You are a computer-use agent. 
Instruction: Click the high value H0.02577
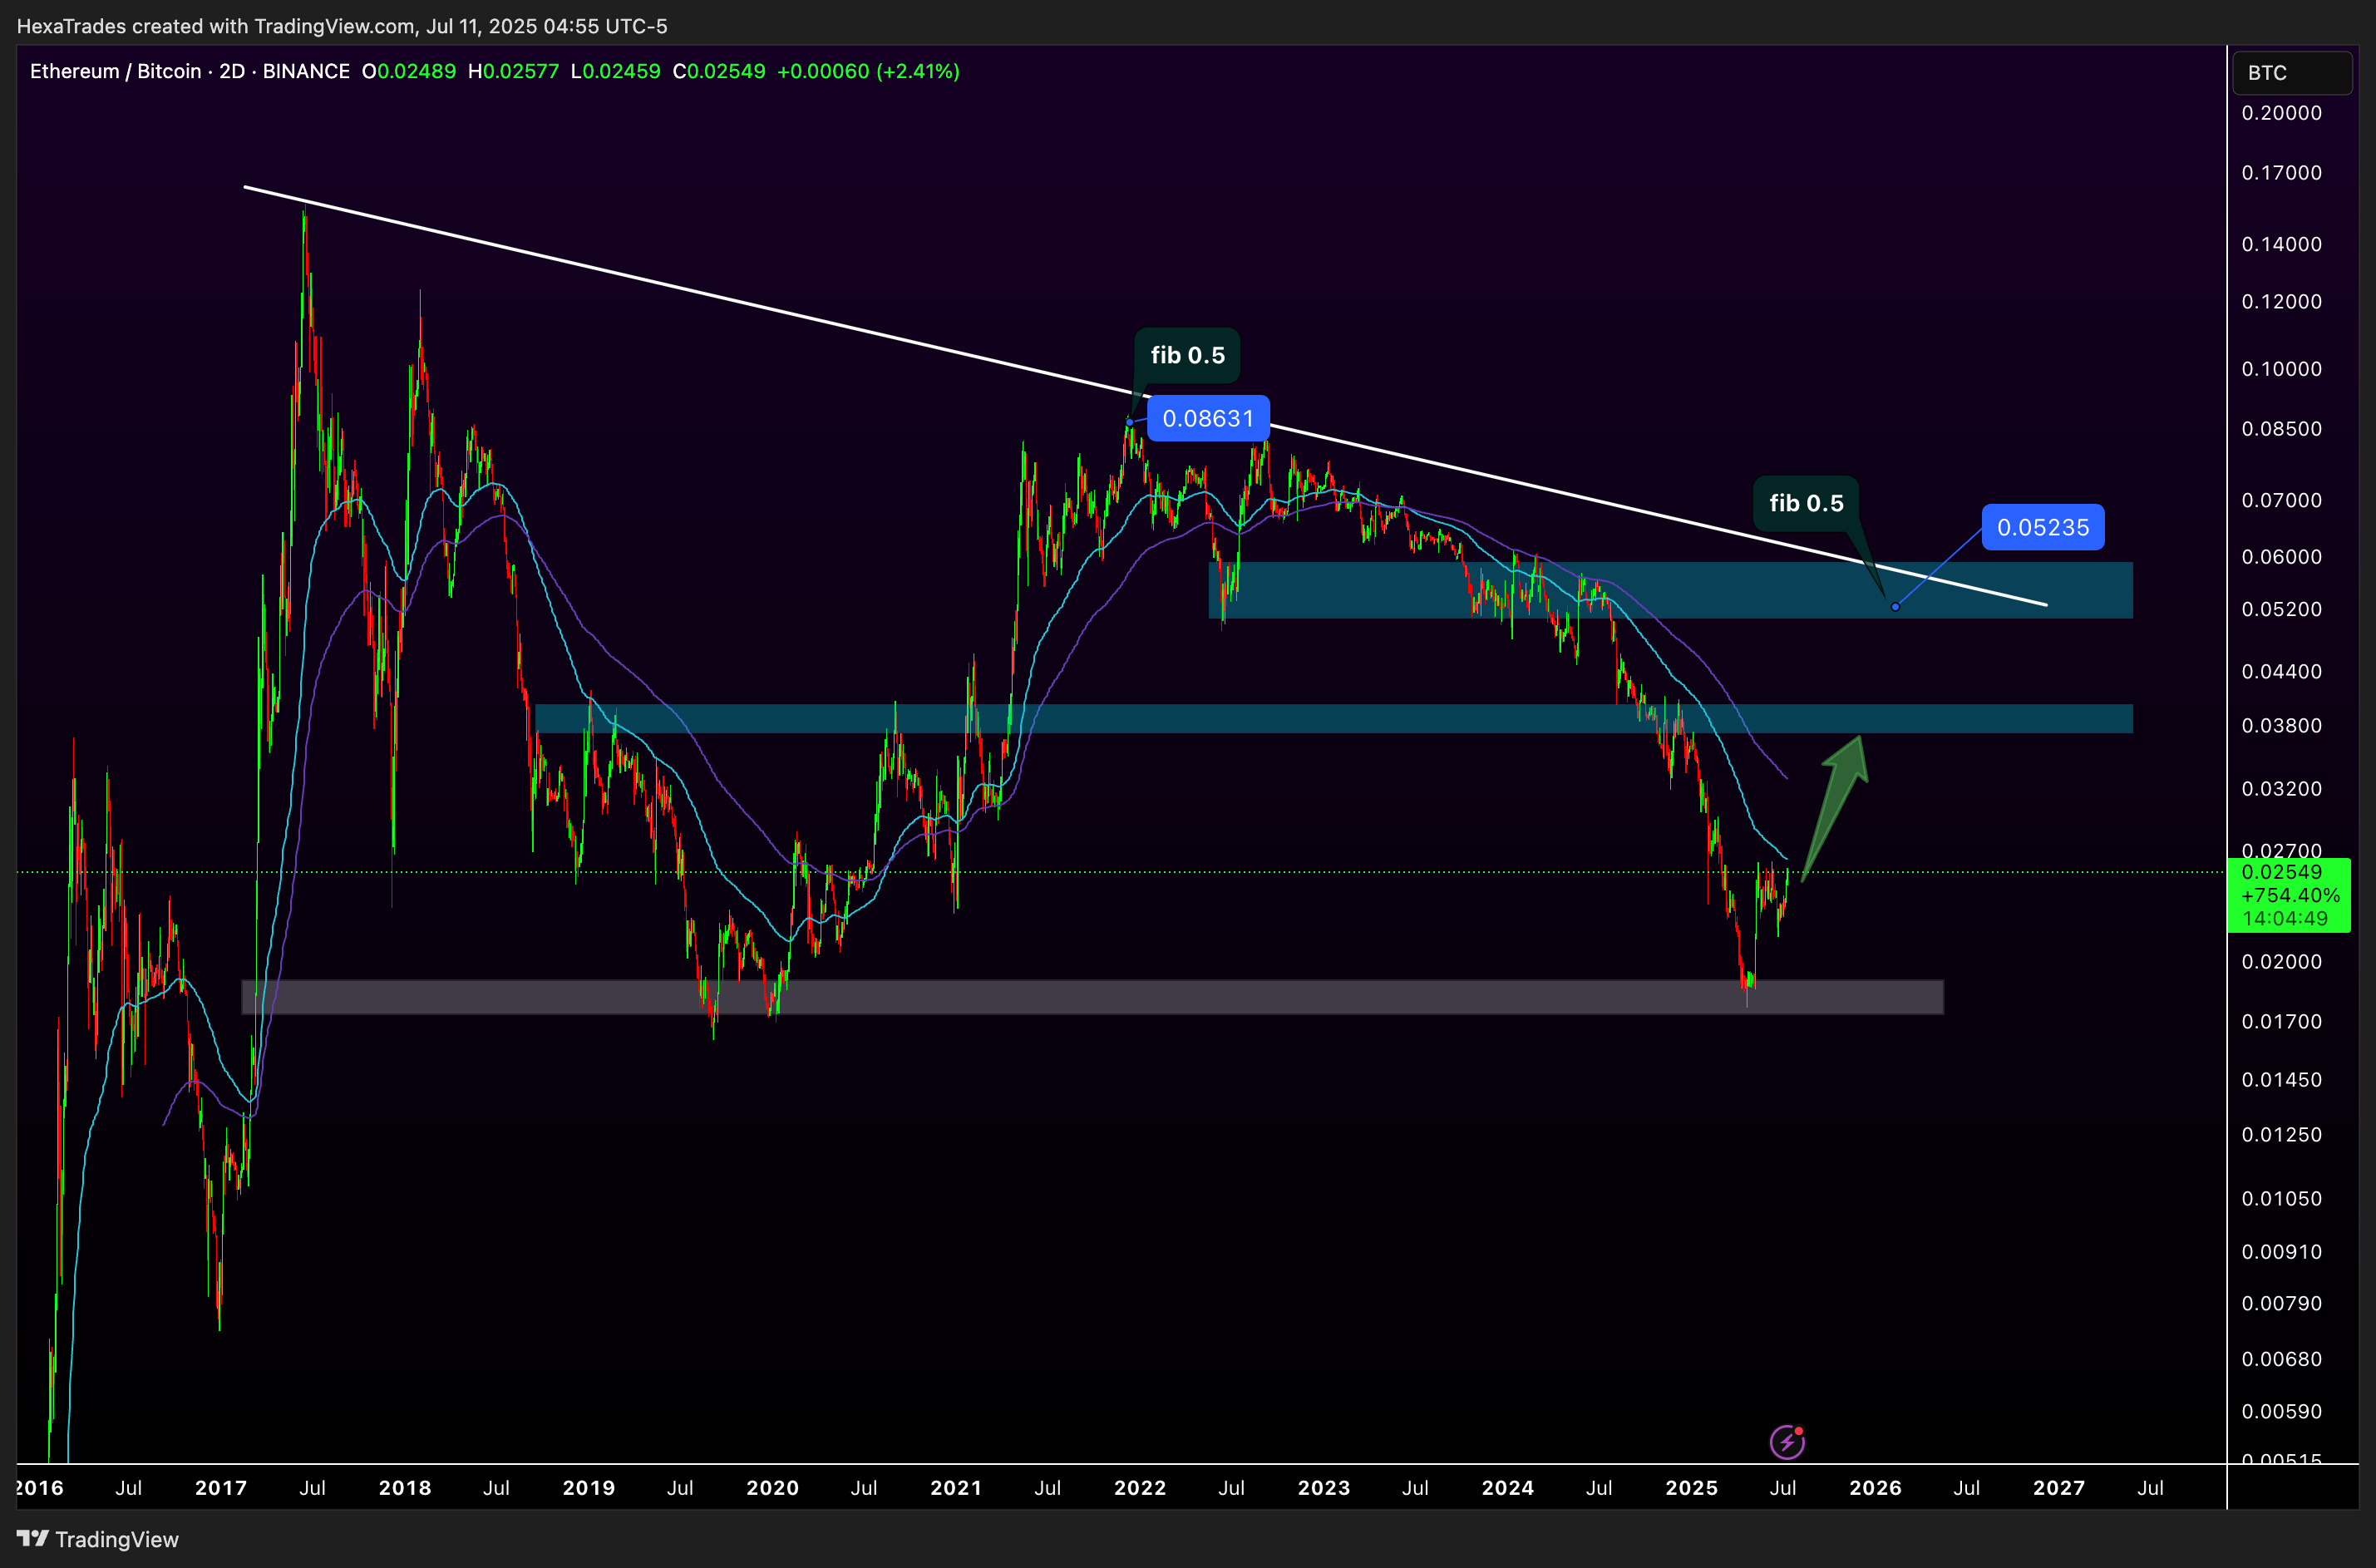coord(514,71)
